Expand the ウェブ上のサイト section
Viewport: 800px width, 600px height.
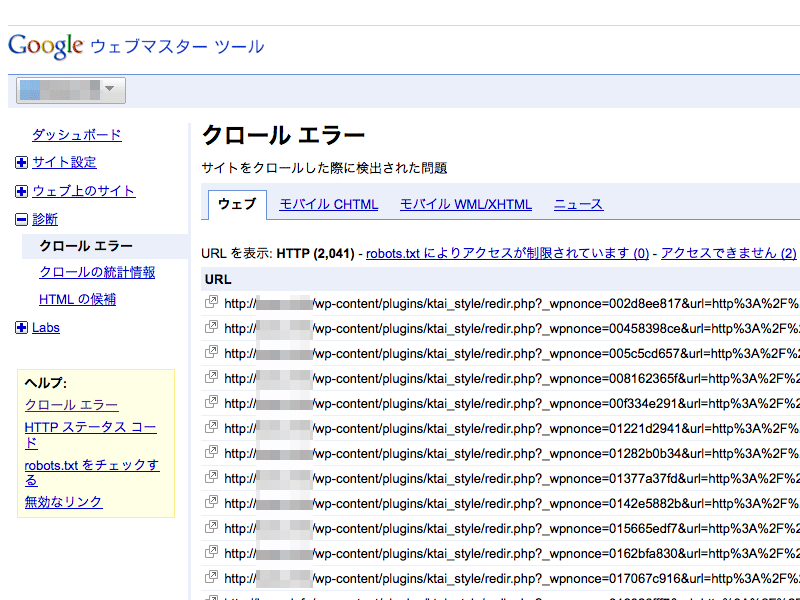[x=21, y=191]
